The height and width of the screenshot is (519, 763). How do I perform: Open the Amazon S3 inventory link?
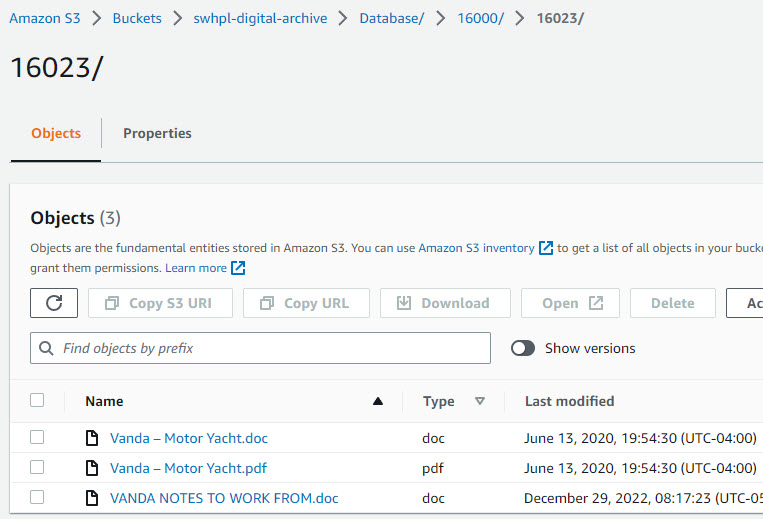(x=476, y=248)
